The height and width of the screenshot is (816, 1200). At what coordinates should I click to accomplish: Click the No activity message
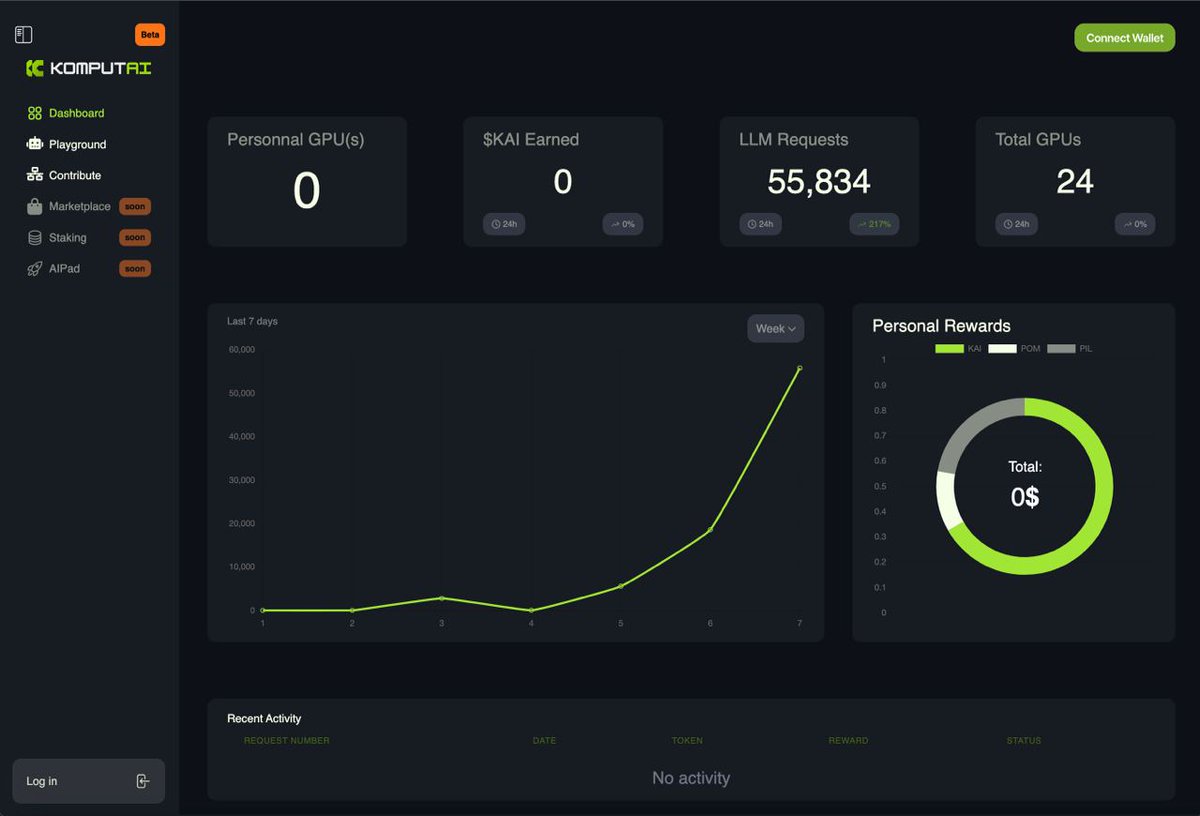(x=691, y=778)
